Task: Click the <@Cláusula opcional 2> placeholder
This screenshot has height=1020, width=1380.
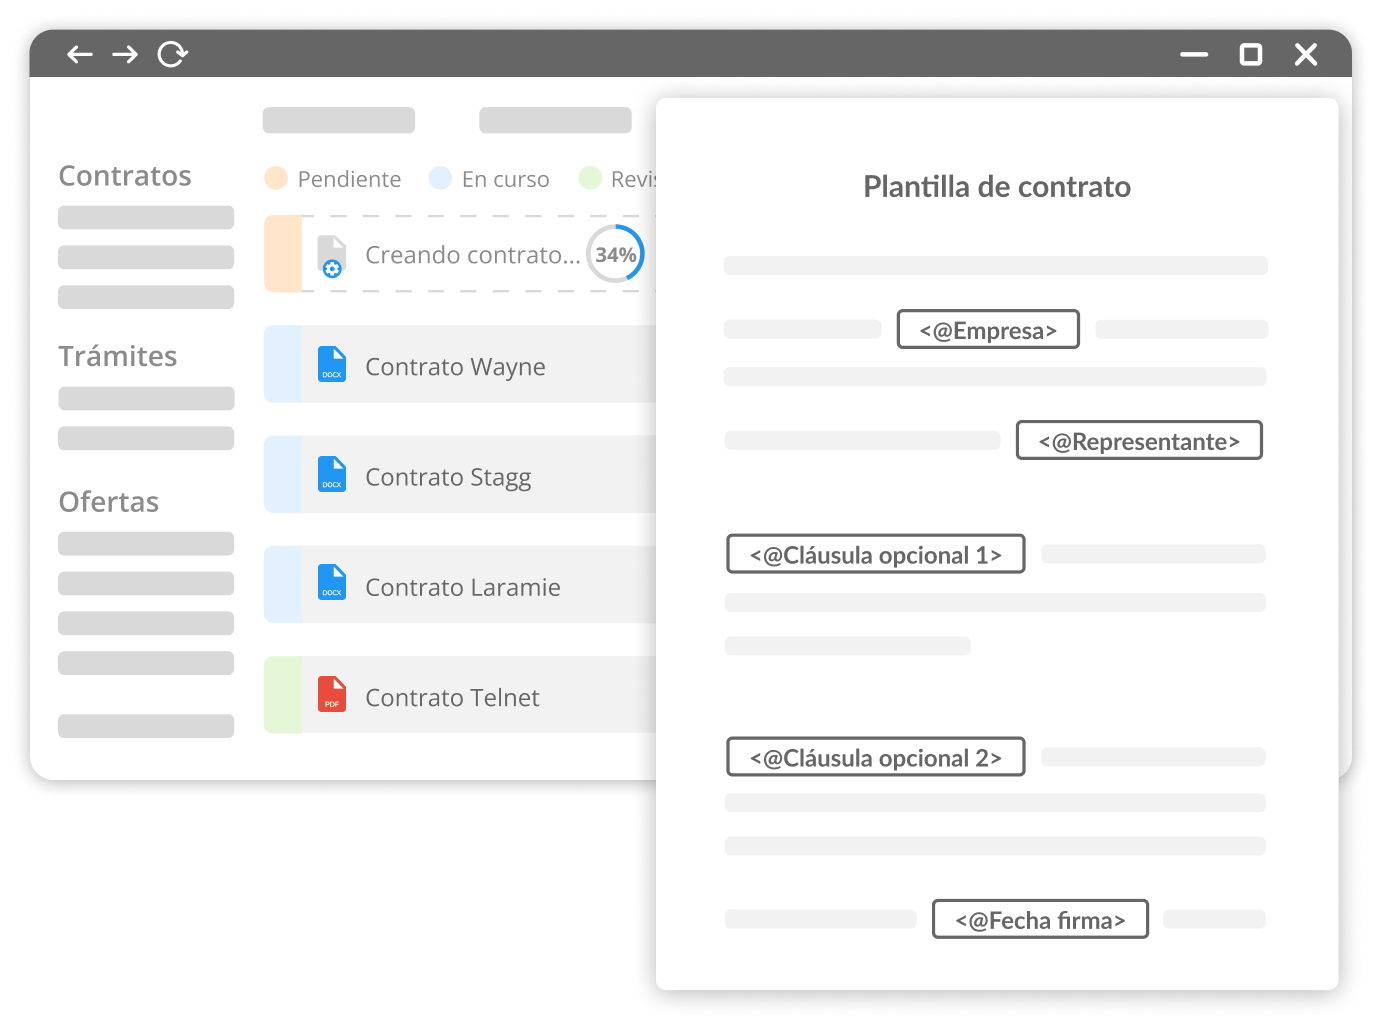Action: pos(876,757)
